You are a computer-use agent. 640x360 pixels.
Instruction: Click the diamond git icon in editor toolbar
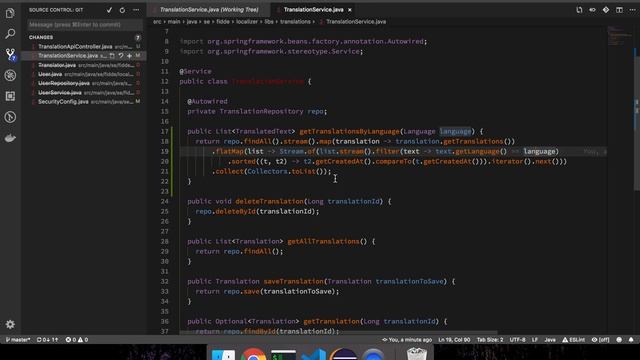pyautogui.click(x=606, y=10)
